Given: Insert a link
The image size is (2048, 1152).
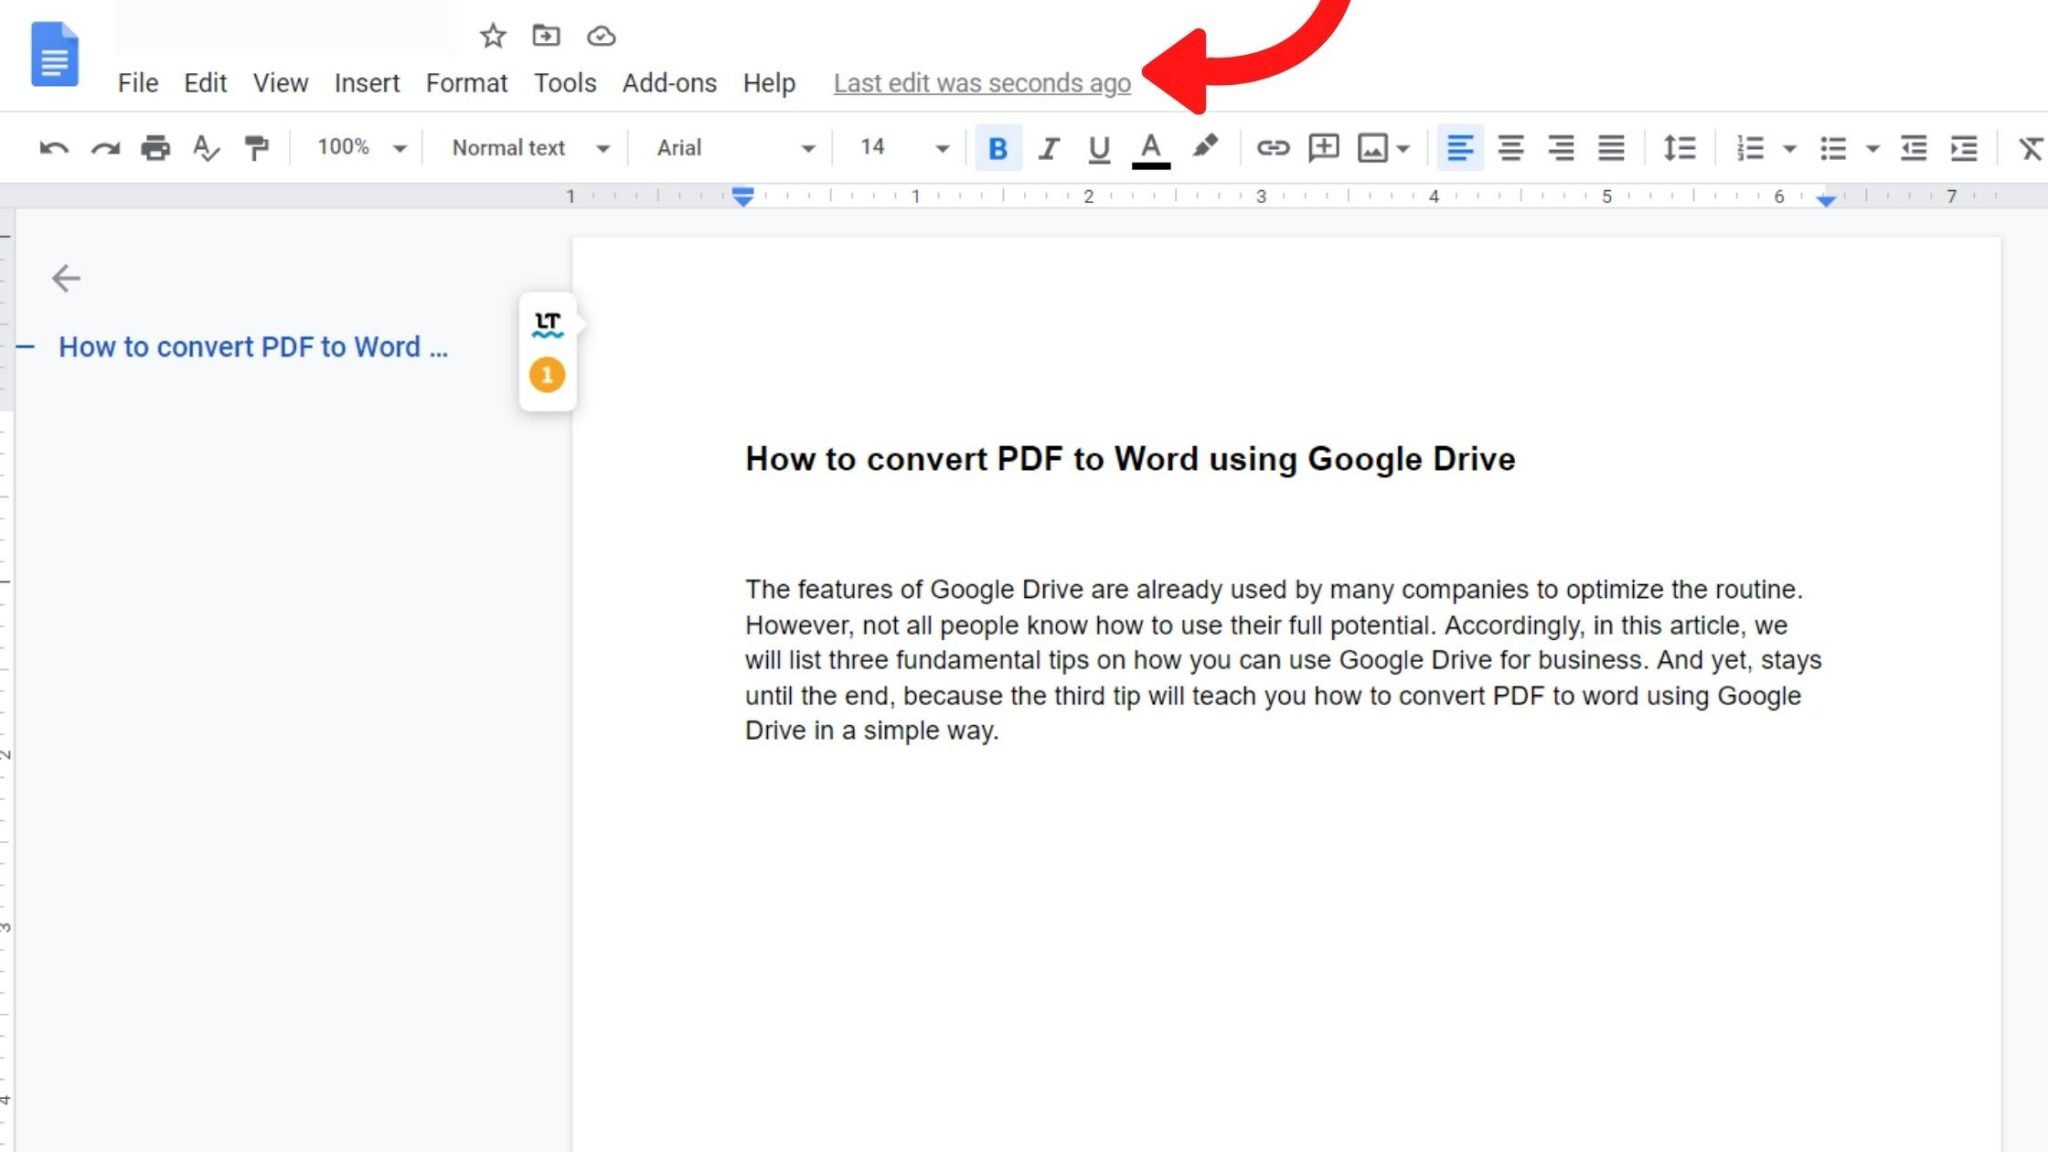Looking at the screenshot, I should coord(1272,148).
